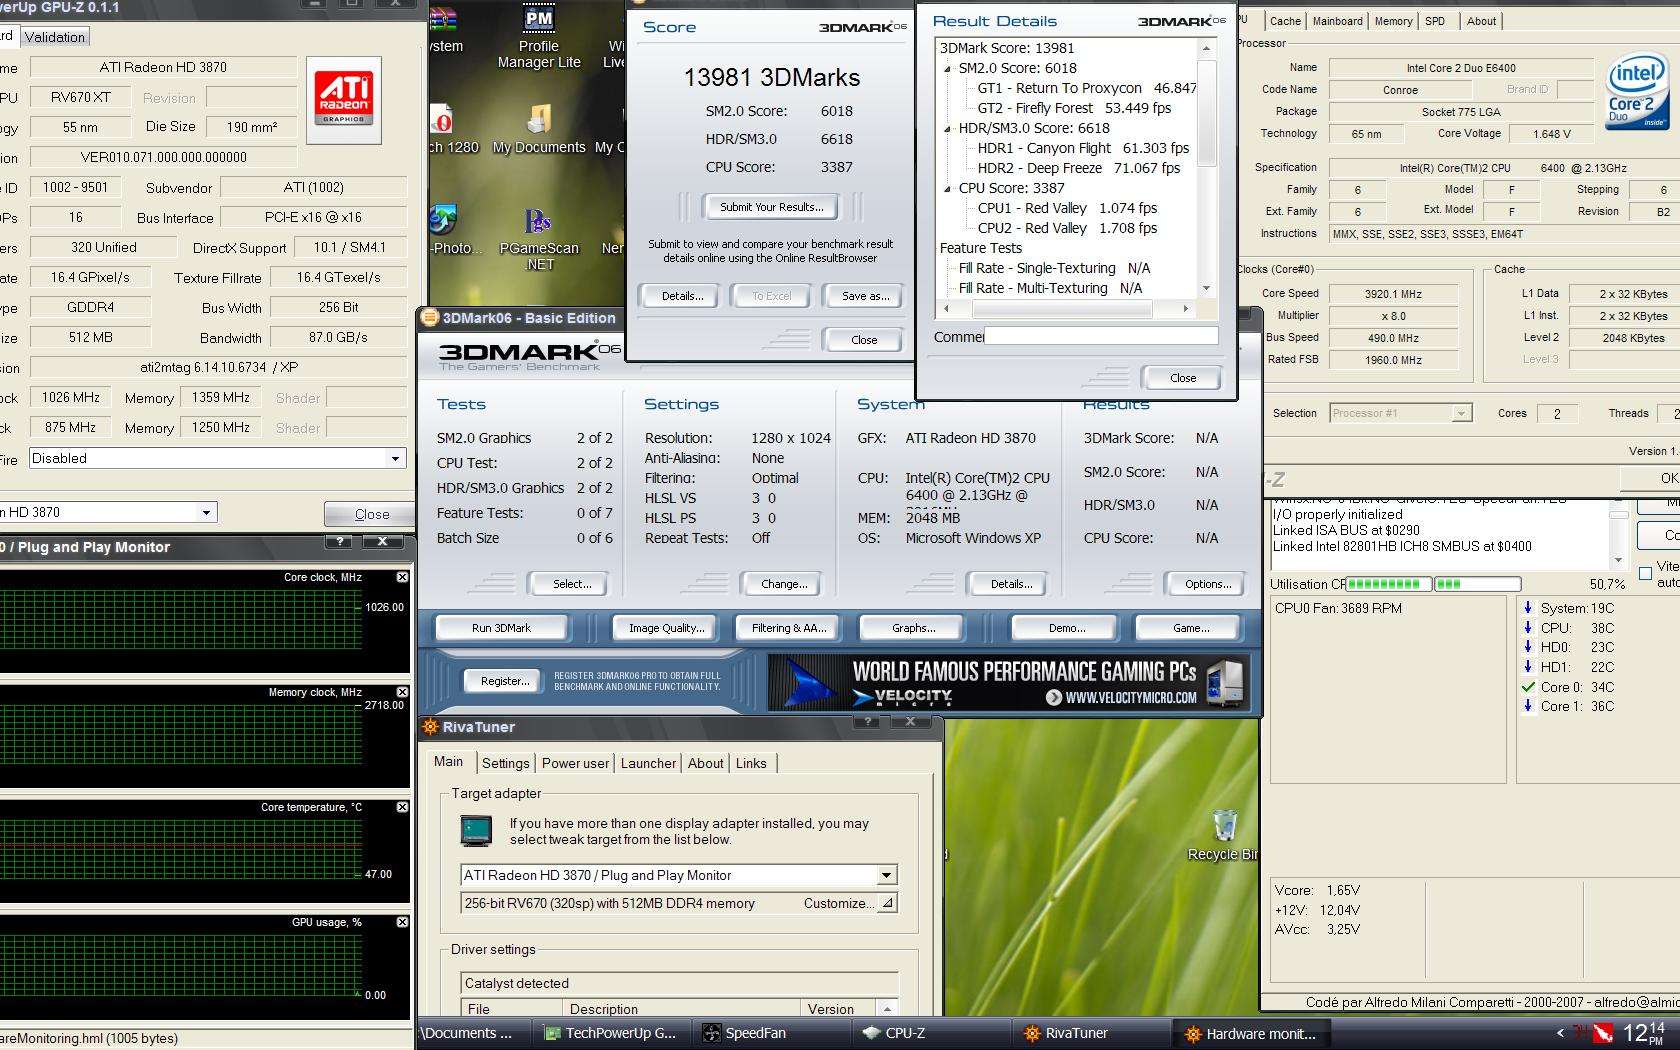
Task: Close the Memory clock graph panel
Action: pyautogui.click(x=402, y=692)
